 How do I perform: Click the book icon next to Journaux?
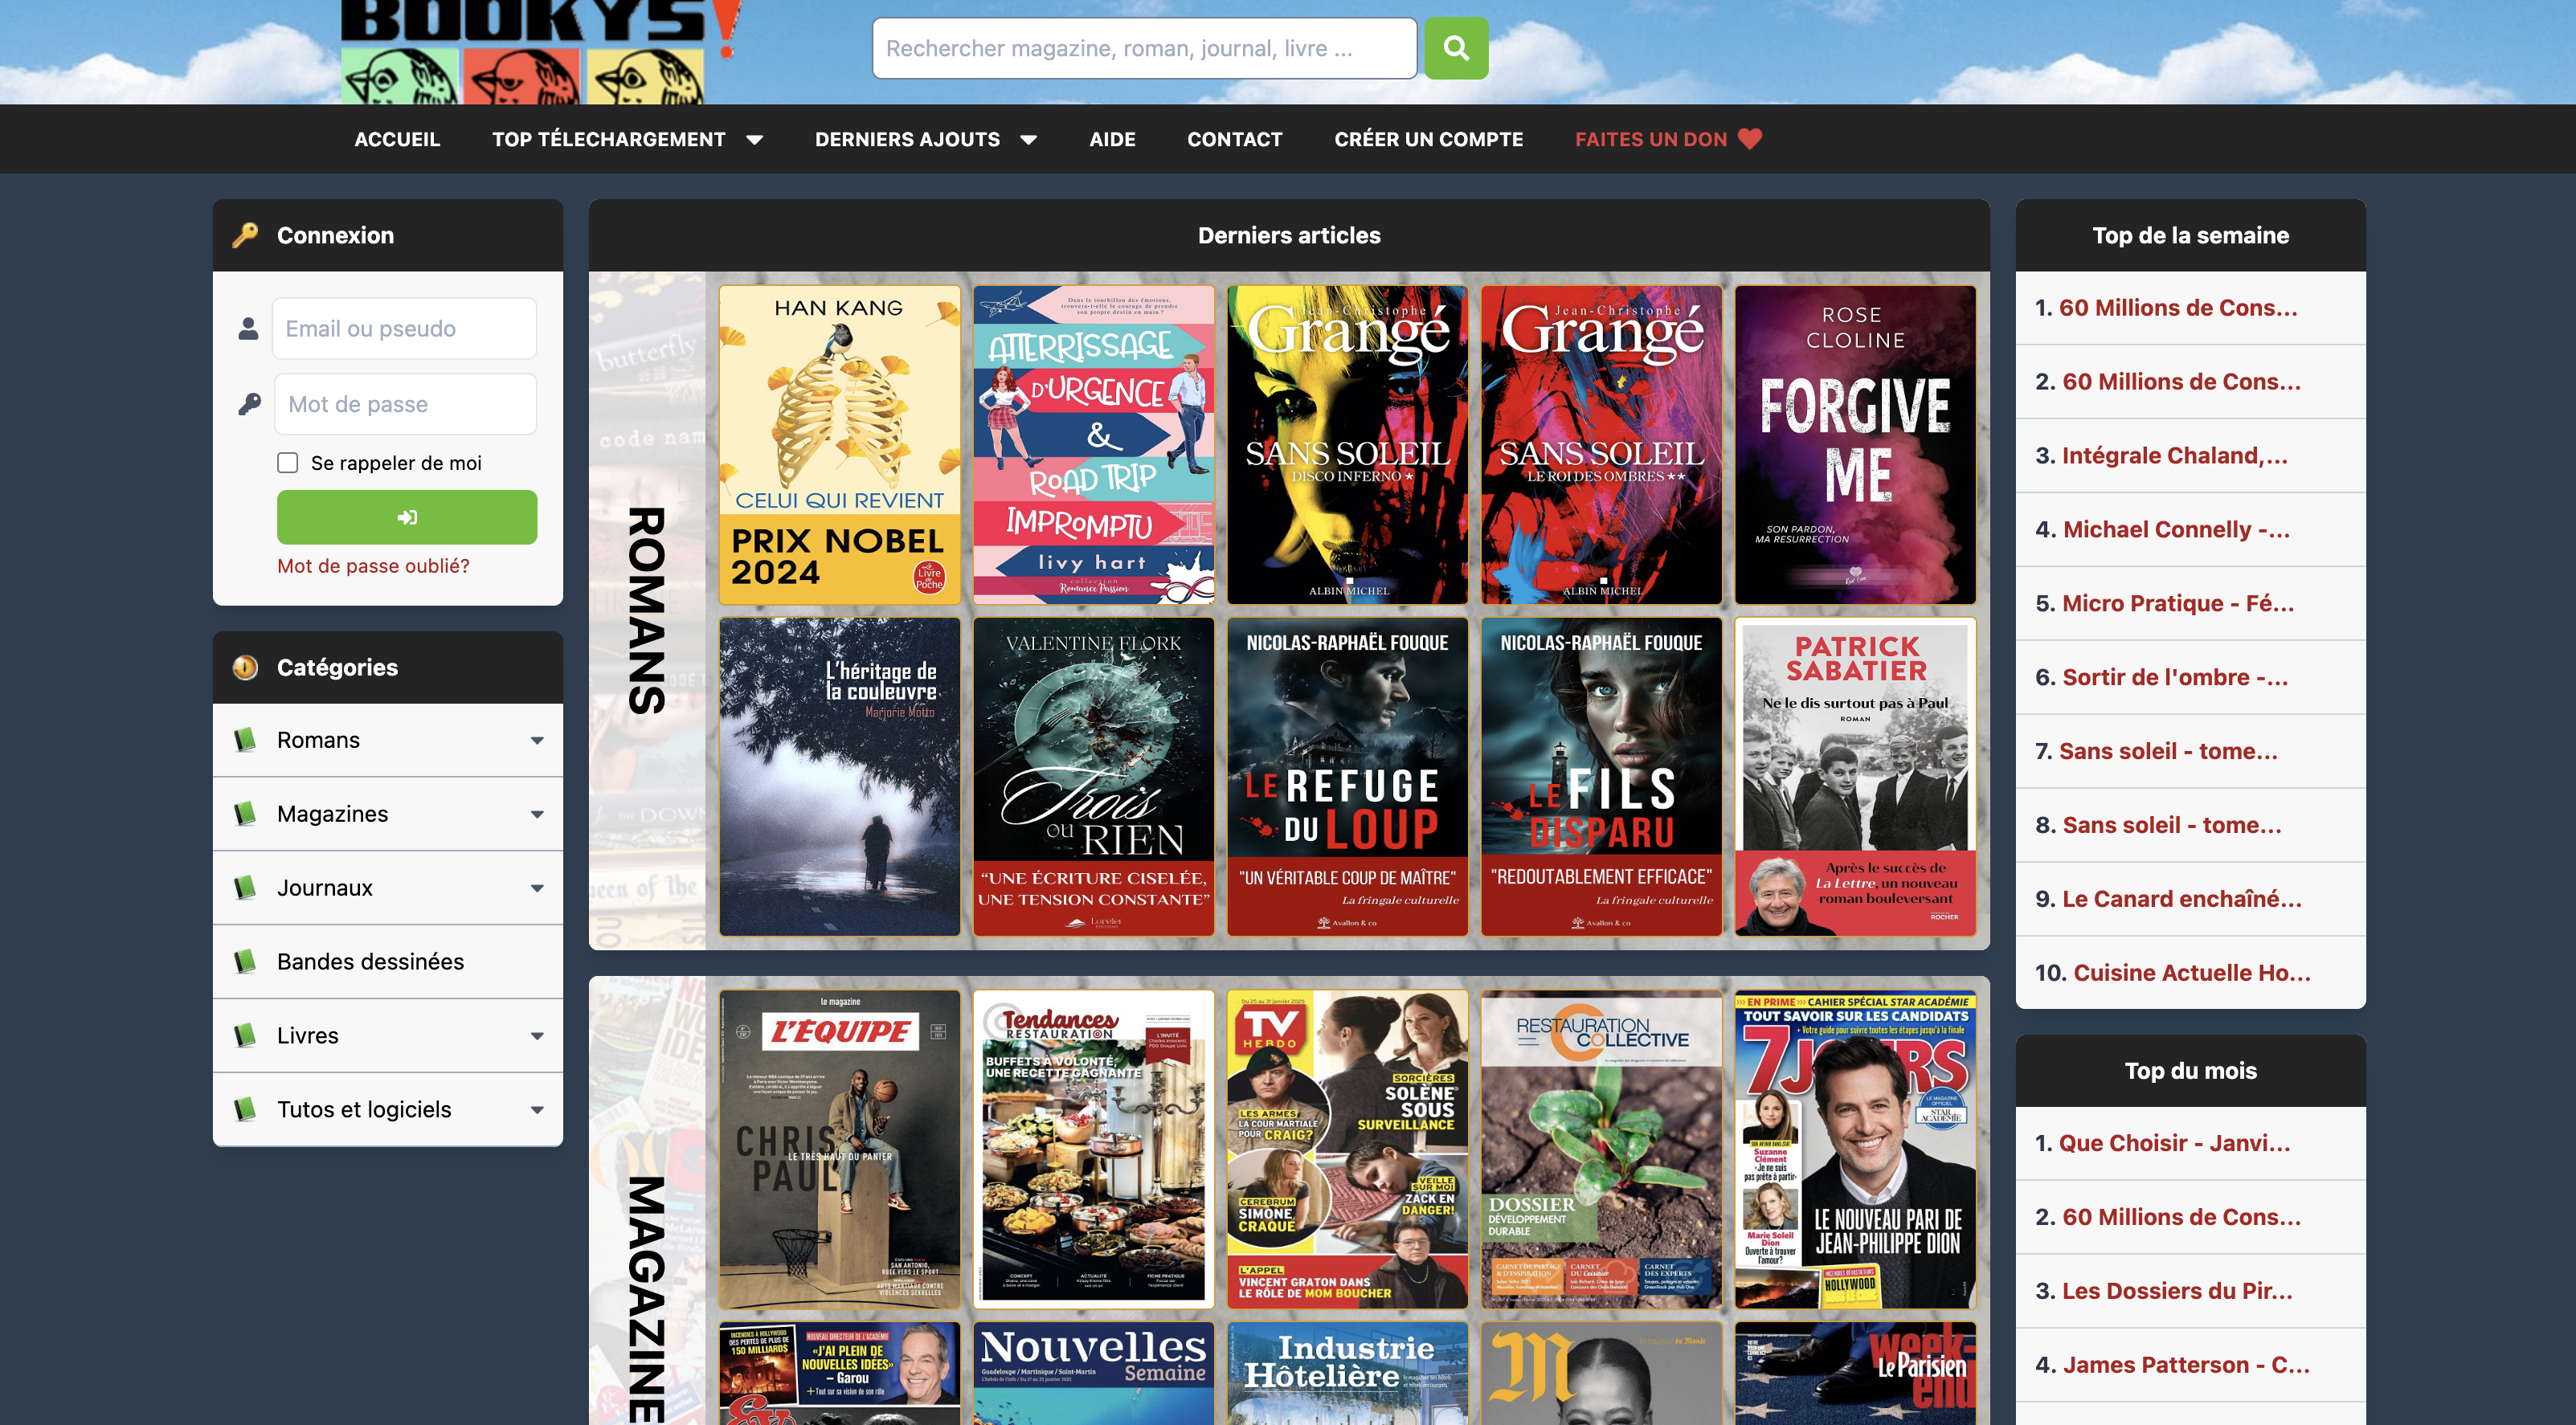click(244, 888)
